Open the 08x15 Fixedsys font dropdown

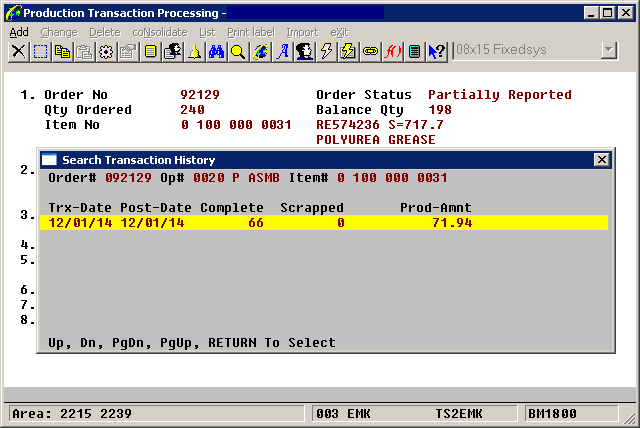pyautogui.click(x=608, y=50)
